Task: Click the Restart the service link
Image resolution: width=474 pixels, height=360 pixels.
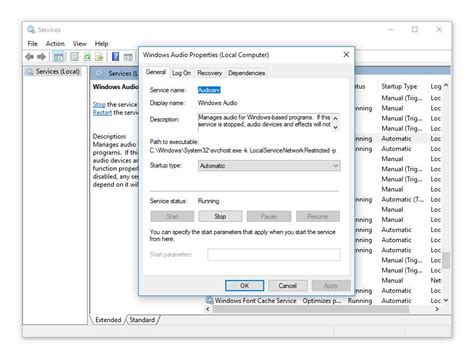Action: (102, 113)
